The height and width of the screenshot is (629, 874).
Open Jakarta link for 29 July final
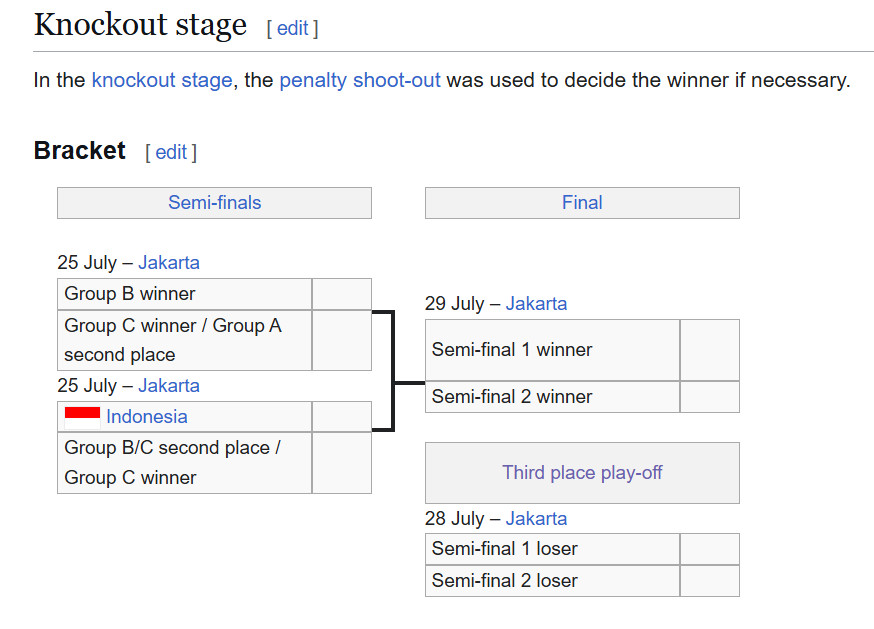click(x=536, y=304)
